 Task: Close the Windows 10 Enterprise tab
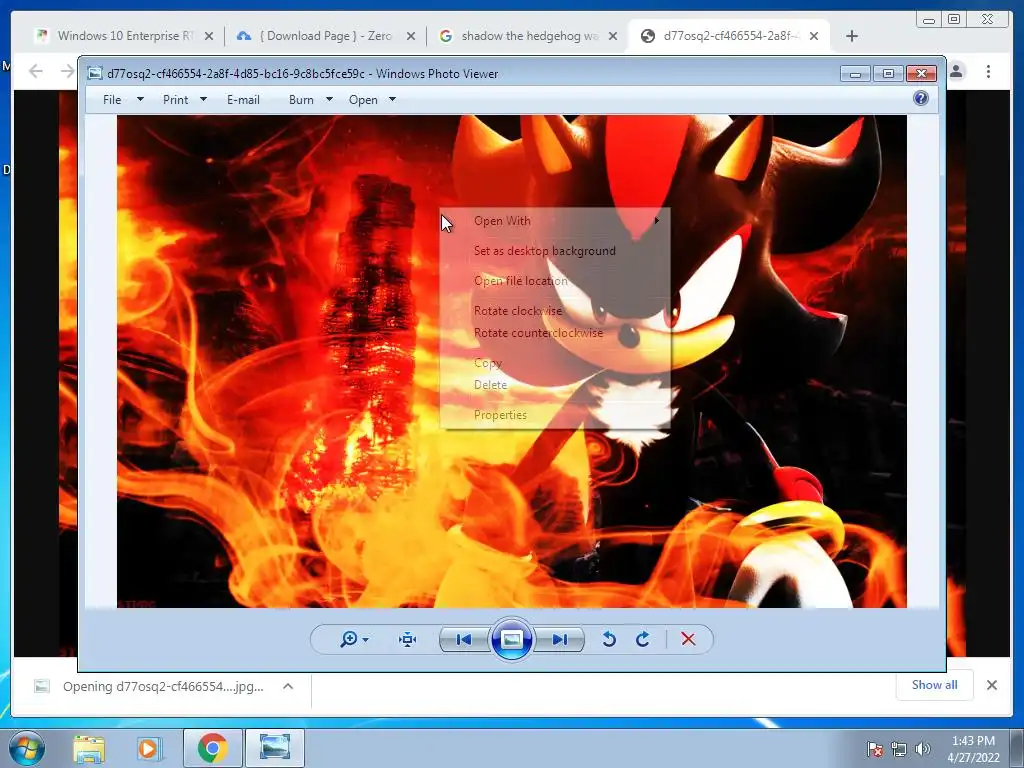coord(209,37)
